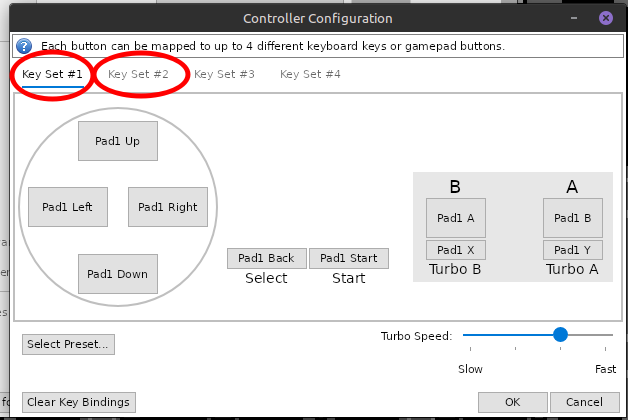Image resolution: width=628 pixels, height=420 pixels.
Task: Edit Turbo A mapping Pad1 Y
Action: [573, 250]
